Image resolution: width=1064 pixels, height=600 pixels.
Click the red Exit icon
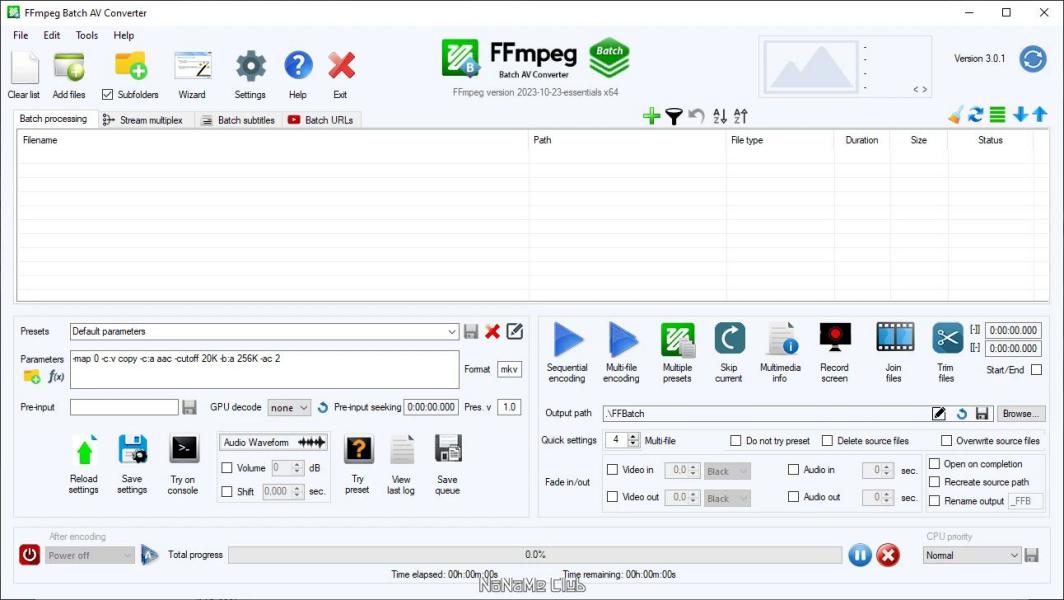(x=341, y=67)
